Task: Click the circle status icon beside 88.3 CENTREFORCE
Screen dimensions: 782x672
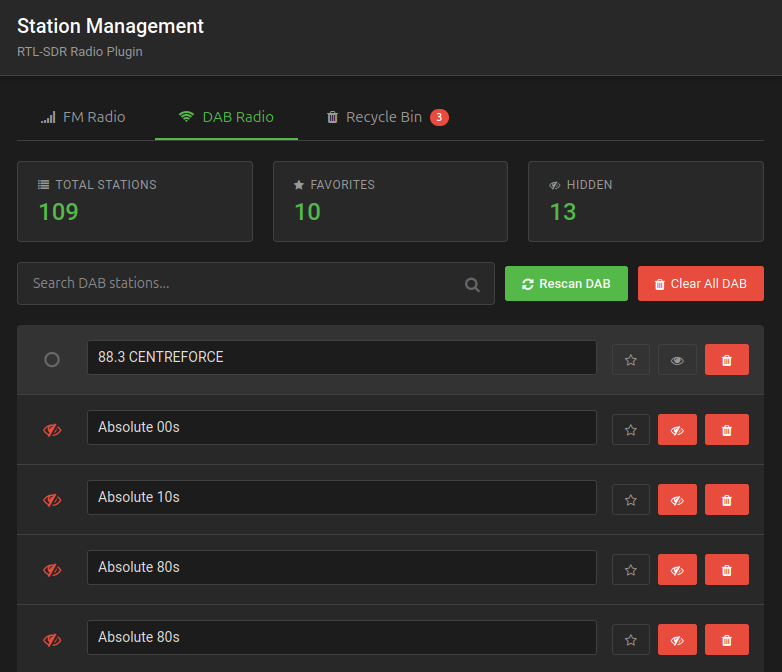Action: (52, 360)
